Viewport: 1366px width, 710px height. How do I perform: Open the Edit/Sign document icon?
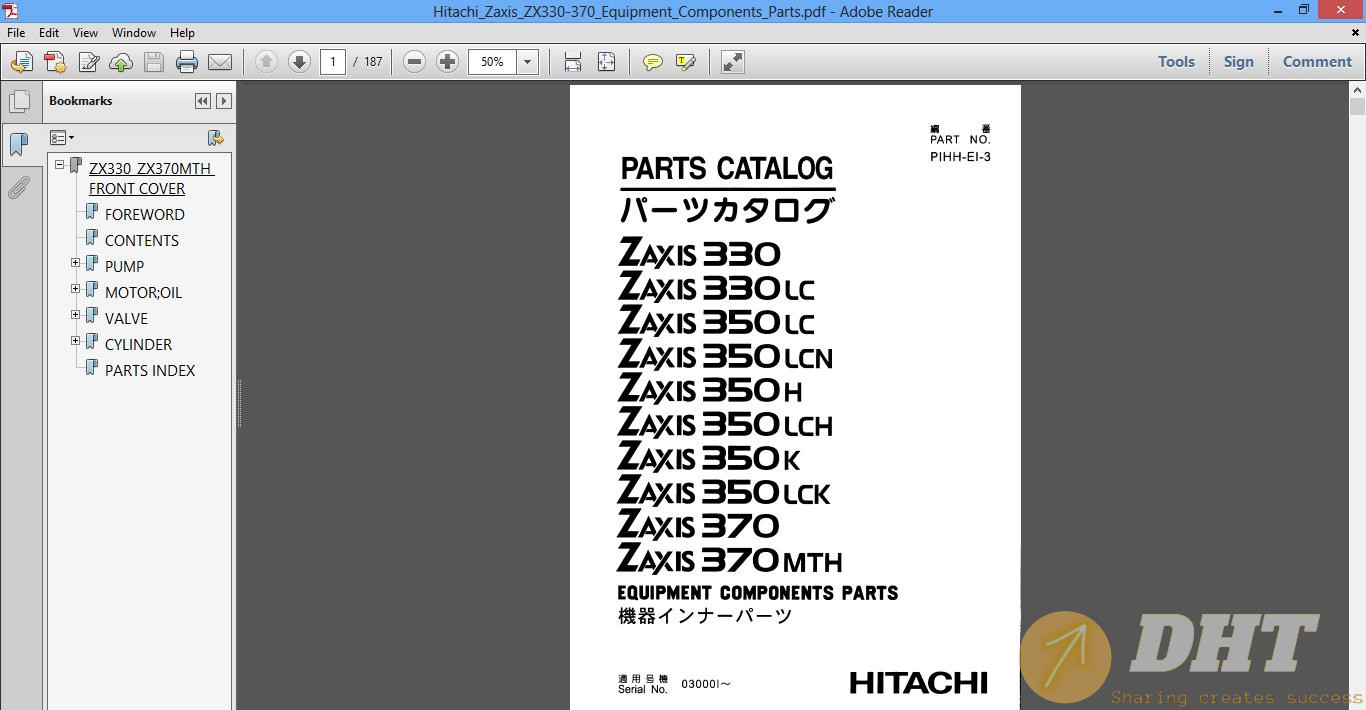pos(88,62)
